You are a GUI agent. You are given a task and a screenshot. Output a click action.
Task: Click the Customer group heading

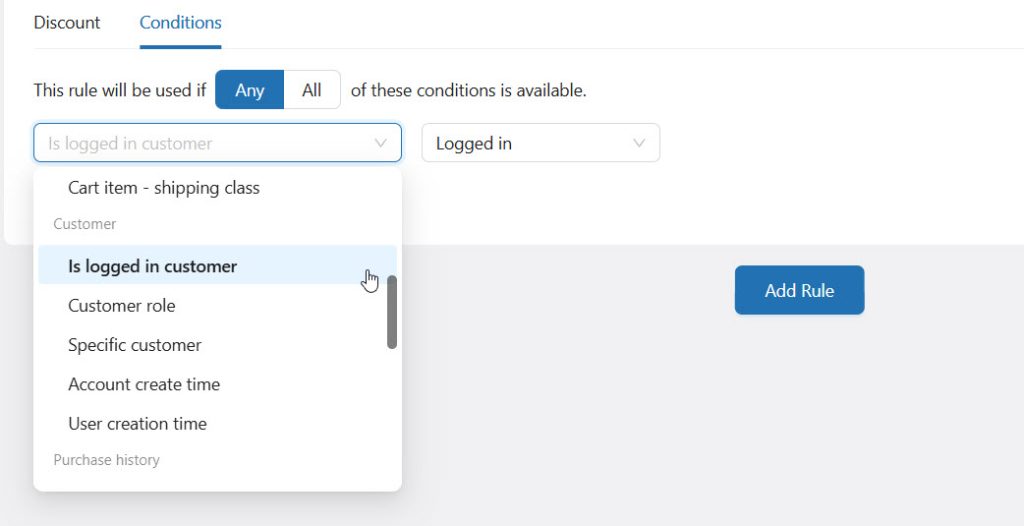point(85,224)
